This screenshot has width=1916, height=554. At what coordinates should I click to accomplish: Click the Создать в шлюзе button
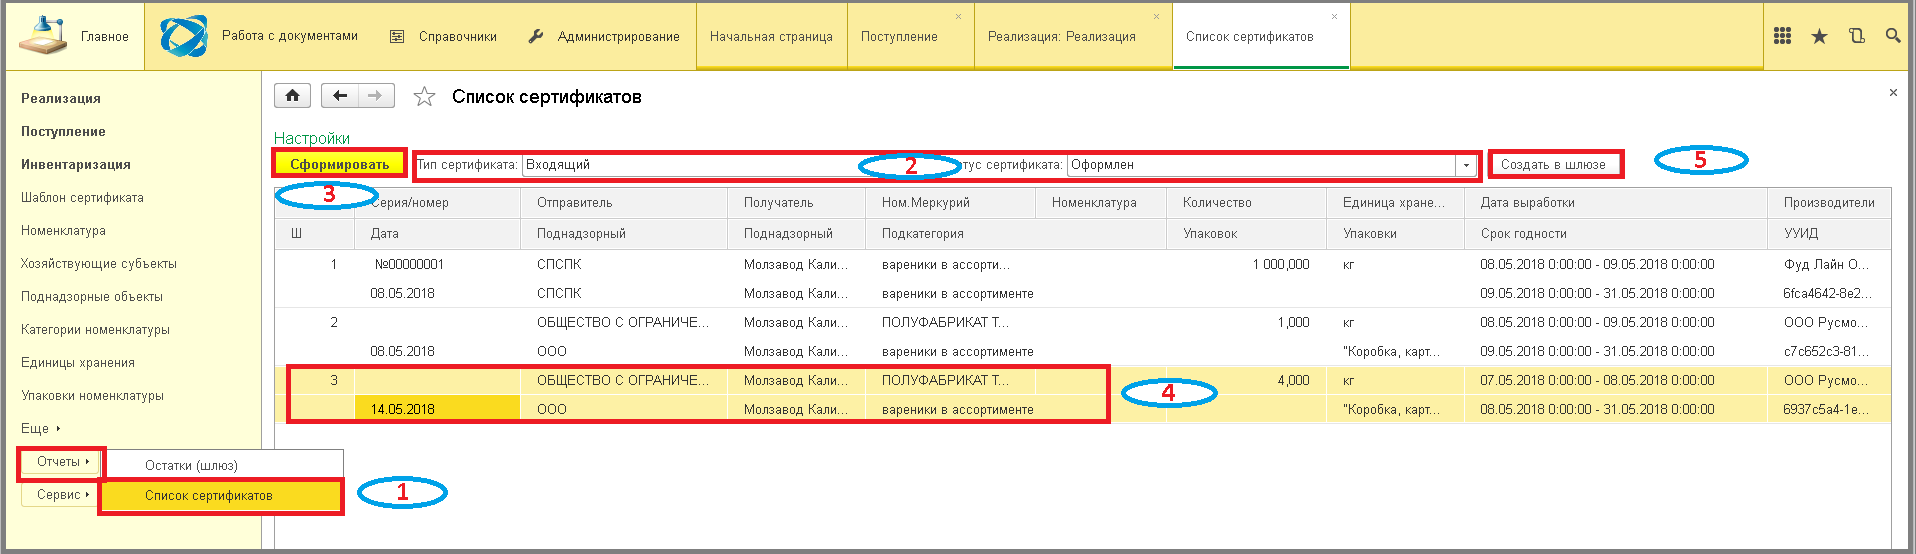(1553, 165)
